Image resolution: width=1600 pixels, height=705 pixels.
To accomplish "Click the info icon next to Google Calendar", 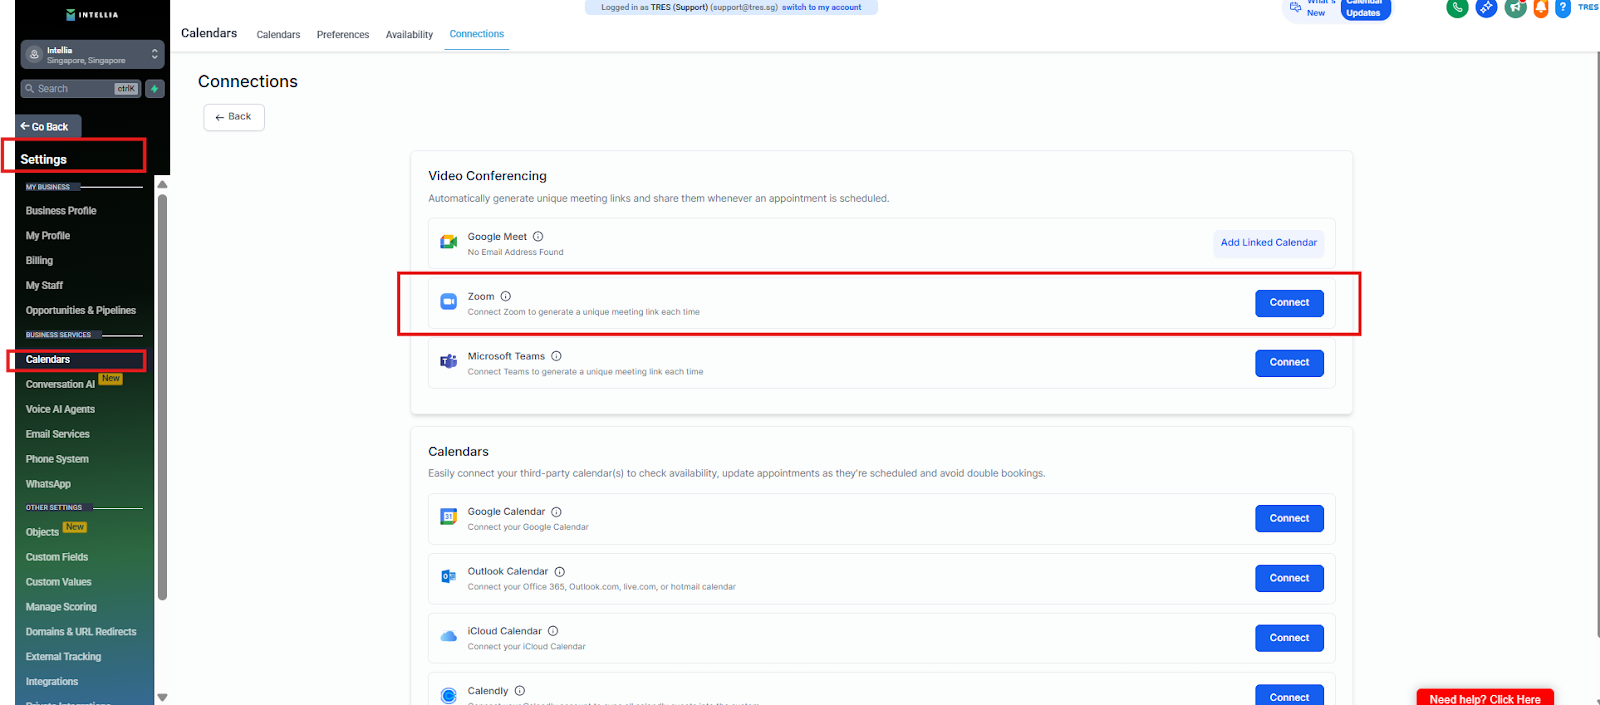I will coord(557,512).
